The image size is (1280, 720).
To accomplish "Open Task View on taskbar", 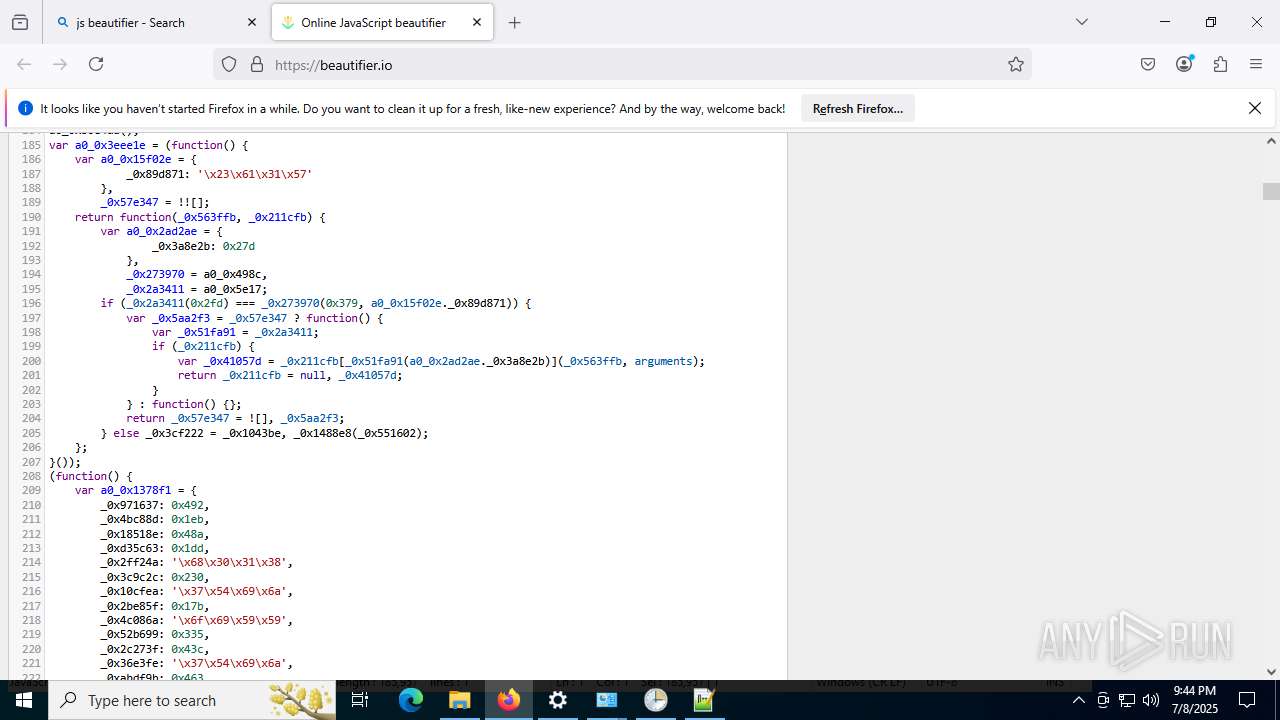I will pyautogui.click(x=360, y=700).
